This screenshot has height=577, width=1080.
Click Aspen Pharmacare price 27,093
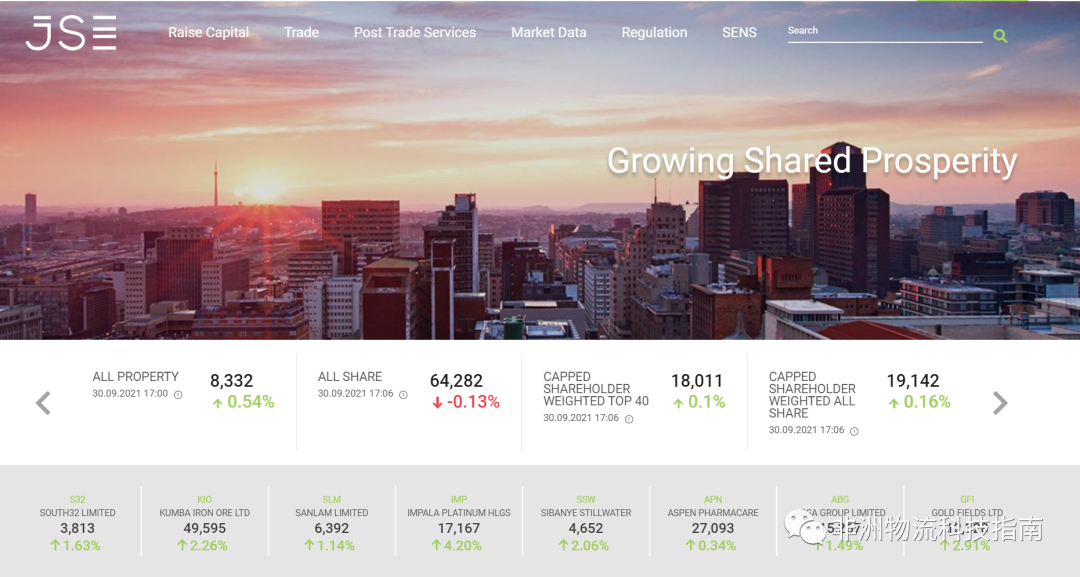click(713, 528)
